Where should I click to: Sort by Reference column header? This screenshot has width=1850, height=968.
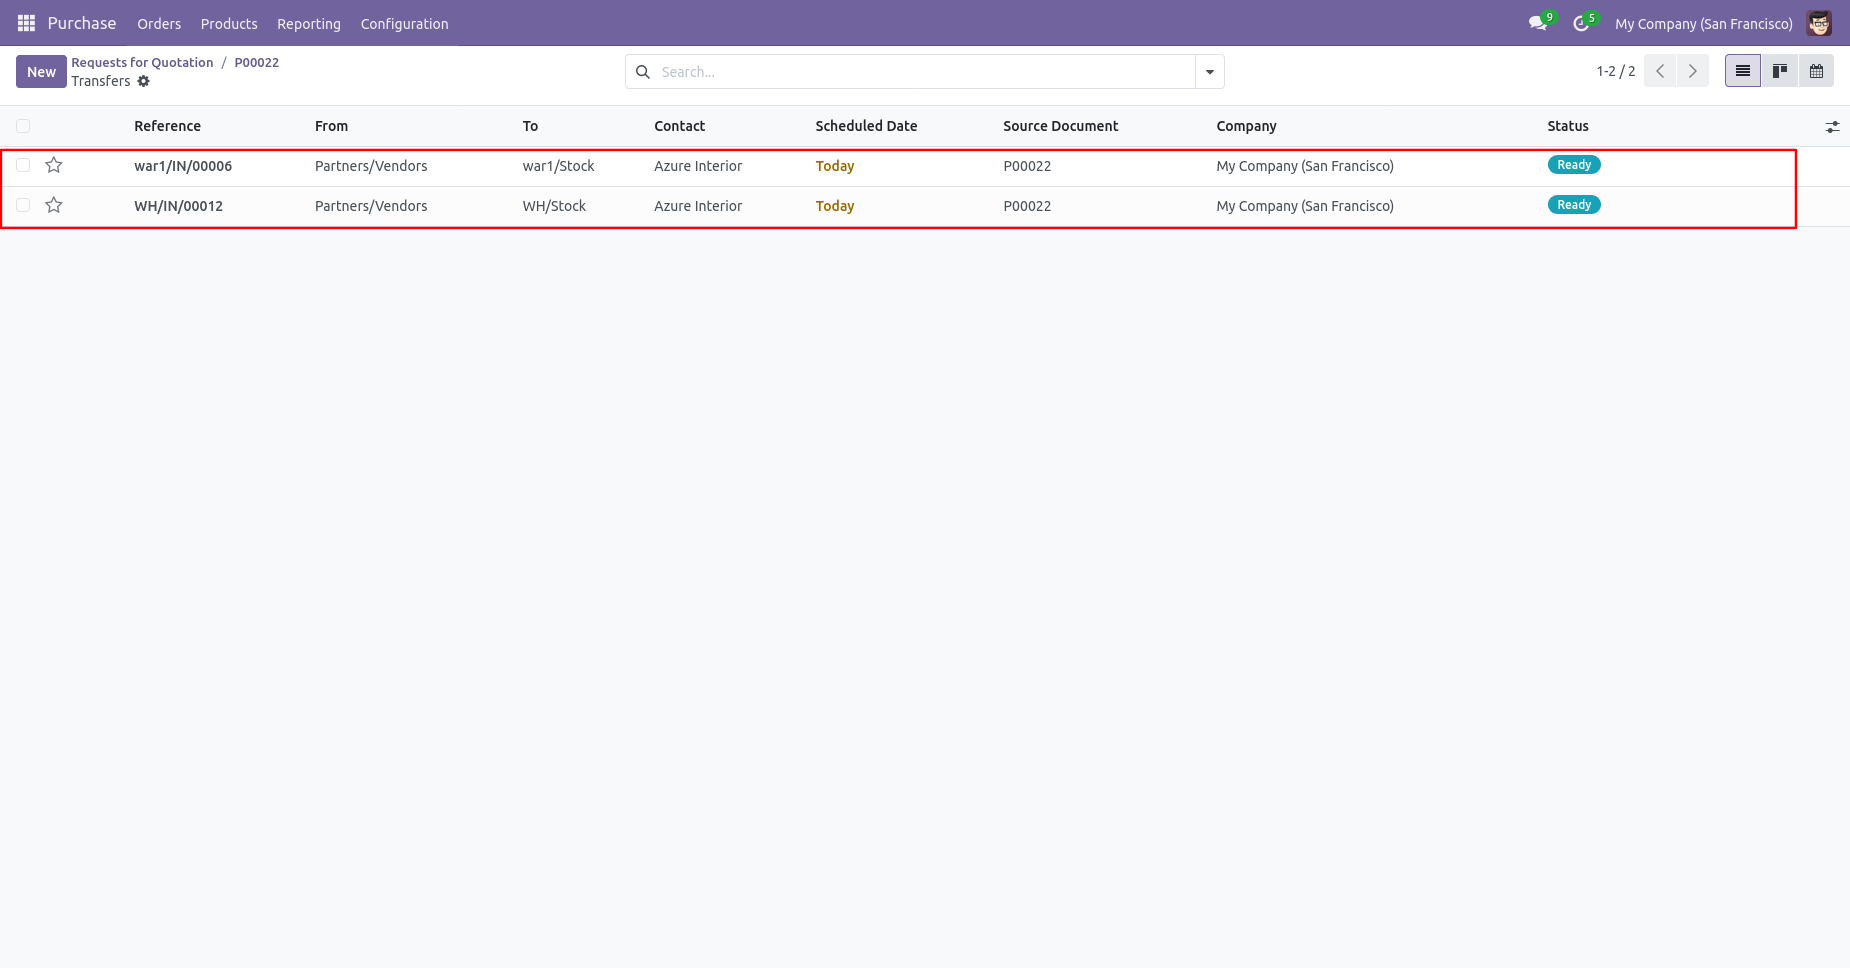pos(167,126)
